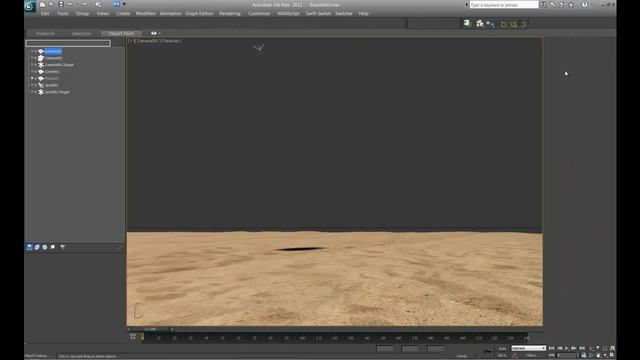Image resolution: width=640 pixels, height=360 pixels.
Task: Open the viewport plus [+] general menu
Action: (x=131, y=41)
